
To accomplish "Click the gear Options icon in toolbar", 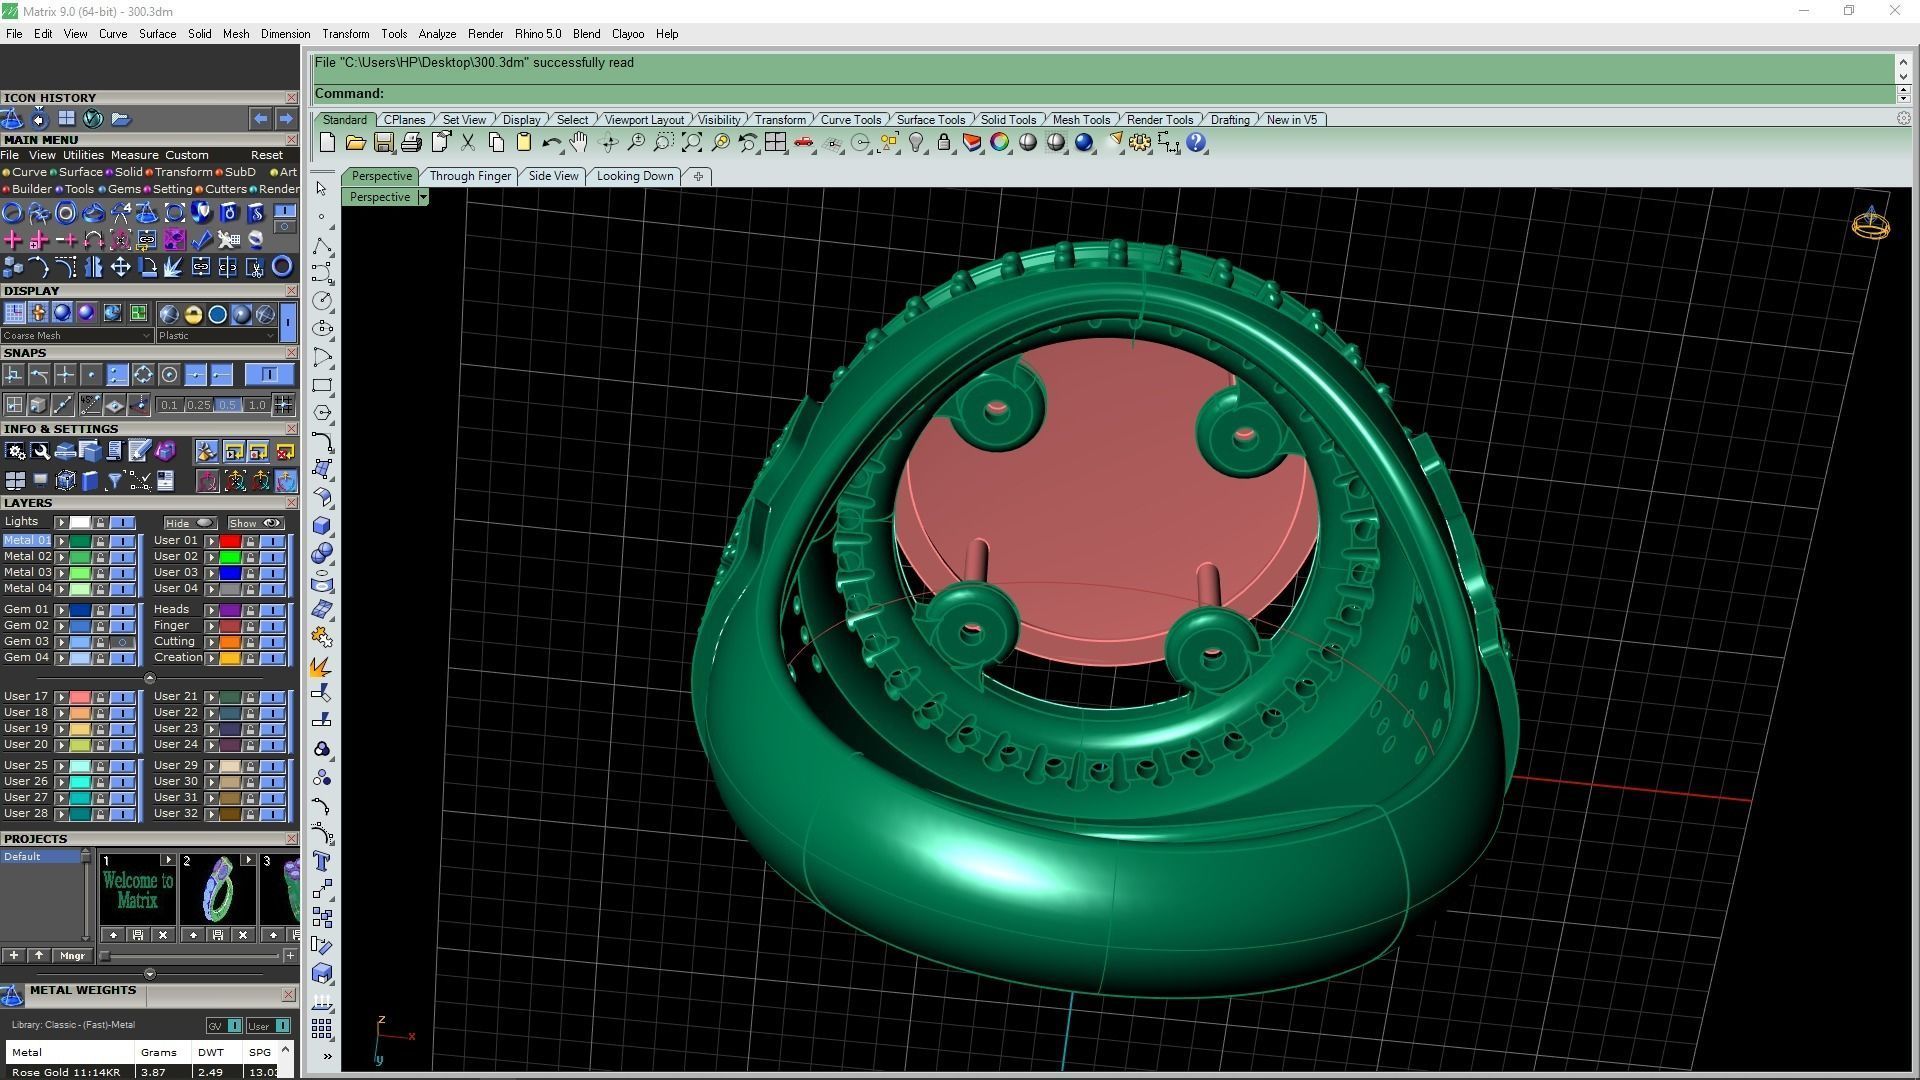I will [1140, 143].
